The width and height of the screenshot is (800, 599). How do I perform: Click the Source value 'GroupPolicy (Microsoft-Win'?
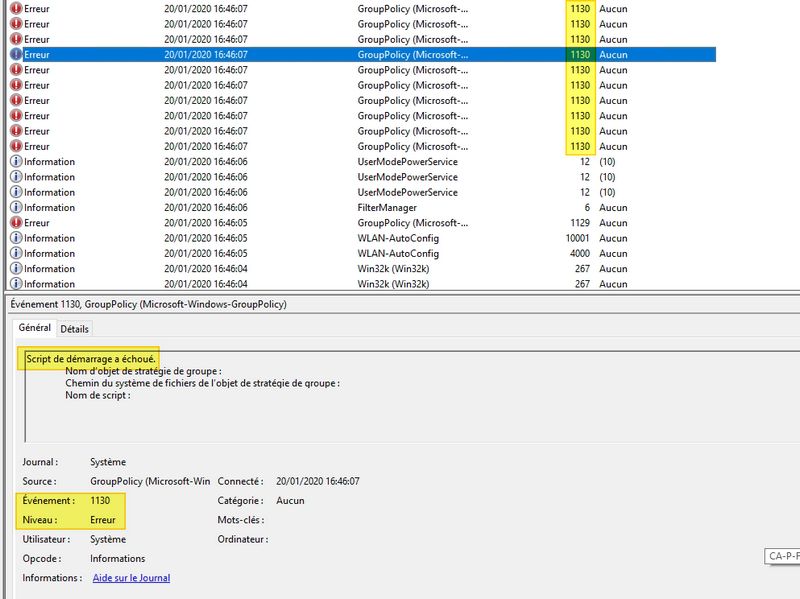pos(150,481)
